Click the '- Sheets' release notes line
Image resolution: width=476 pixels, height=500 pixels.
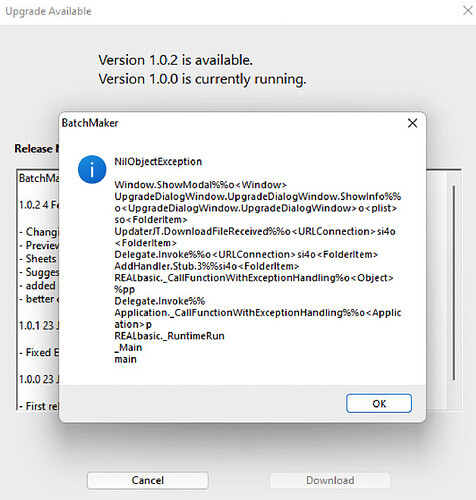coord(38,259)
